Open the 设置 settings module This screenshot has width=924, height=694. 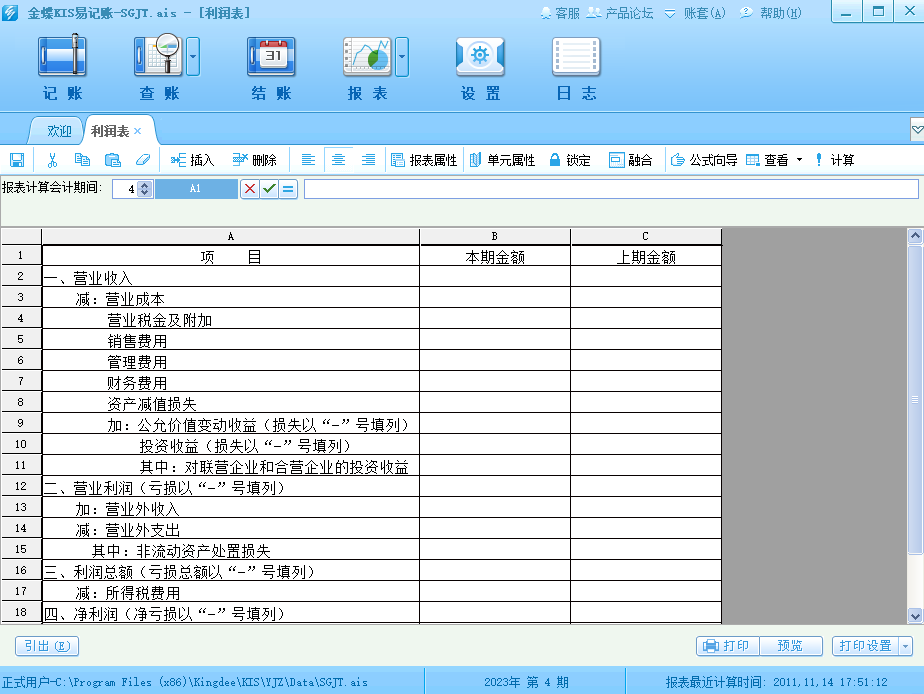click(480, 68)
